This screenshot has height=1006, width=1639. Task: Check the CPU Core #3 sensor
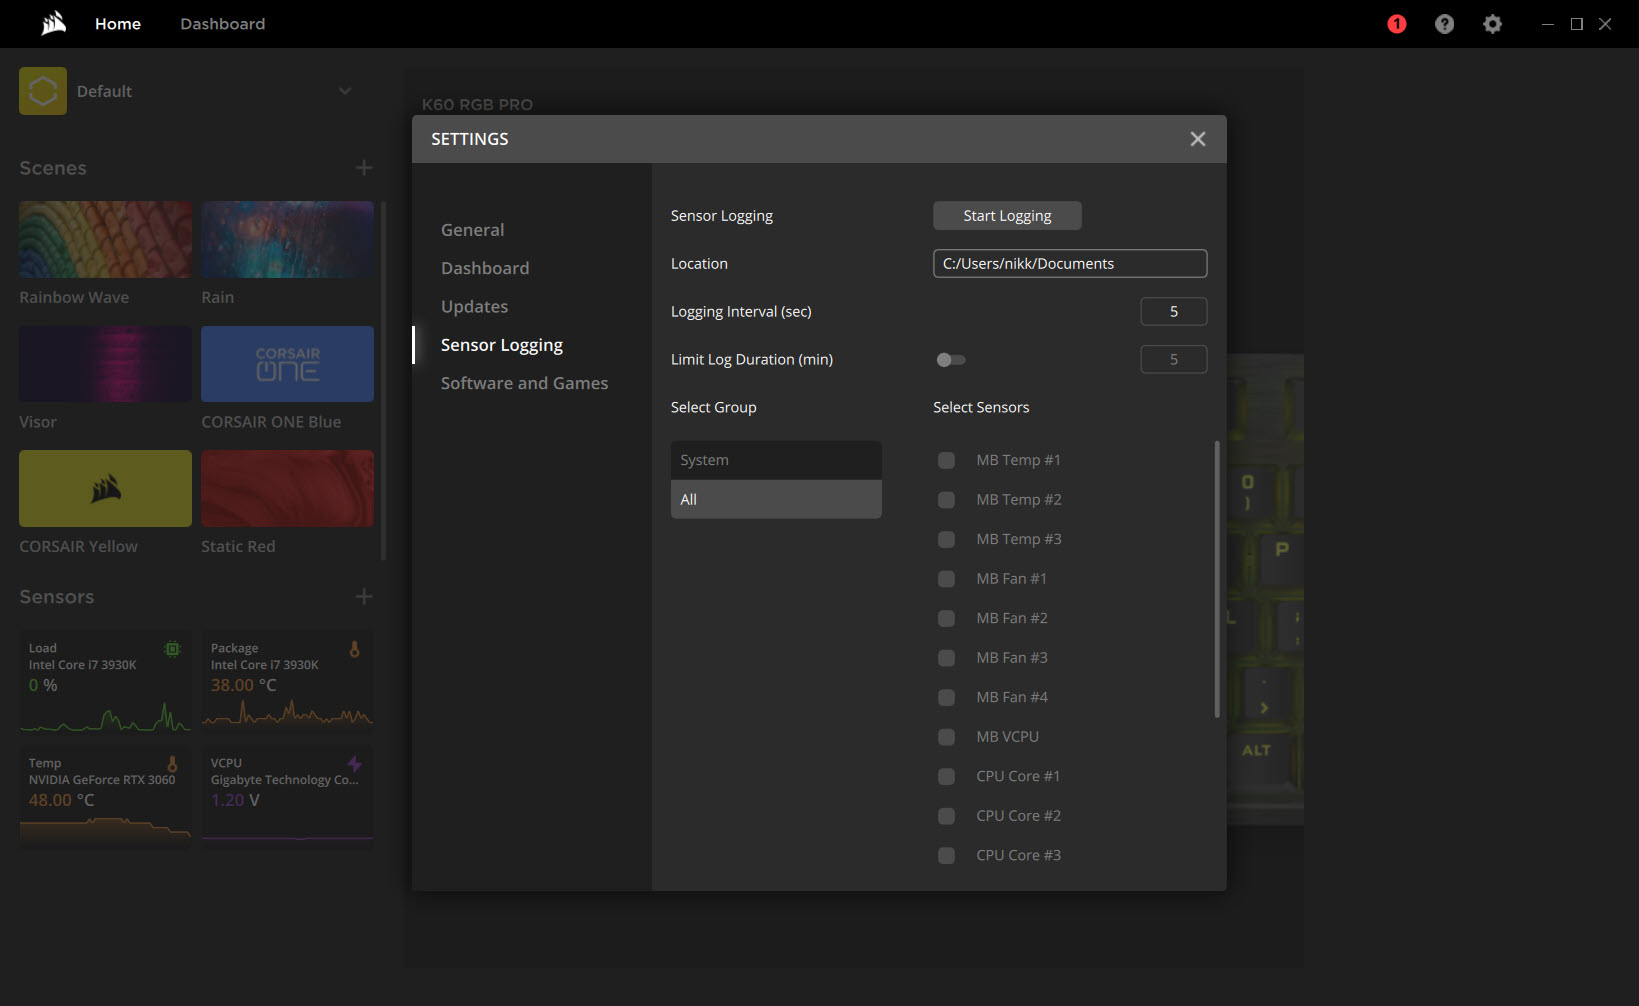pyautogui.click(x=946, y=855)
